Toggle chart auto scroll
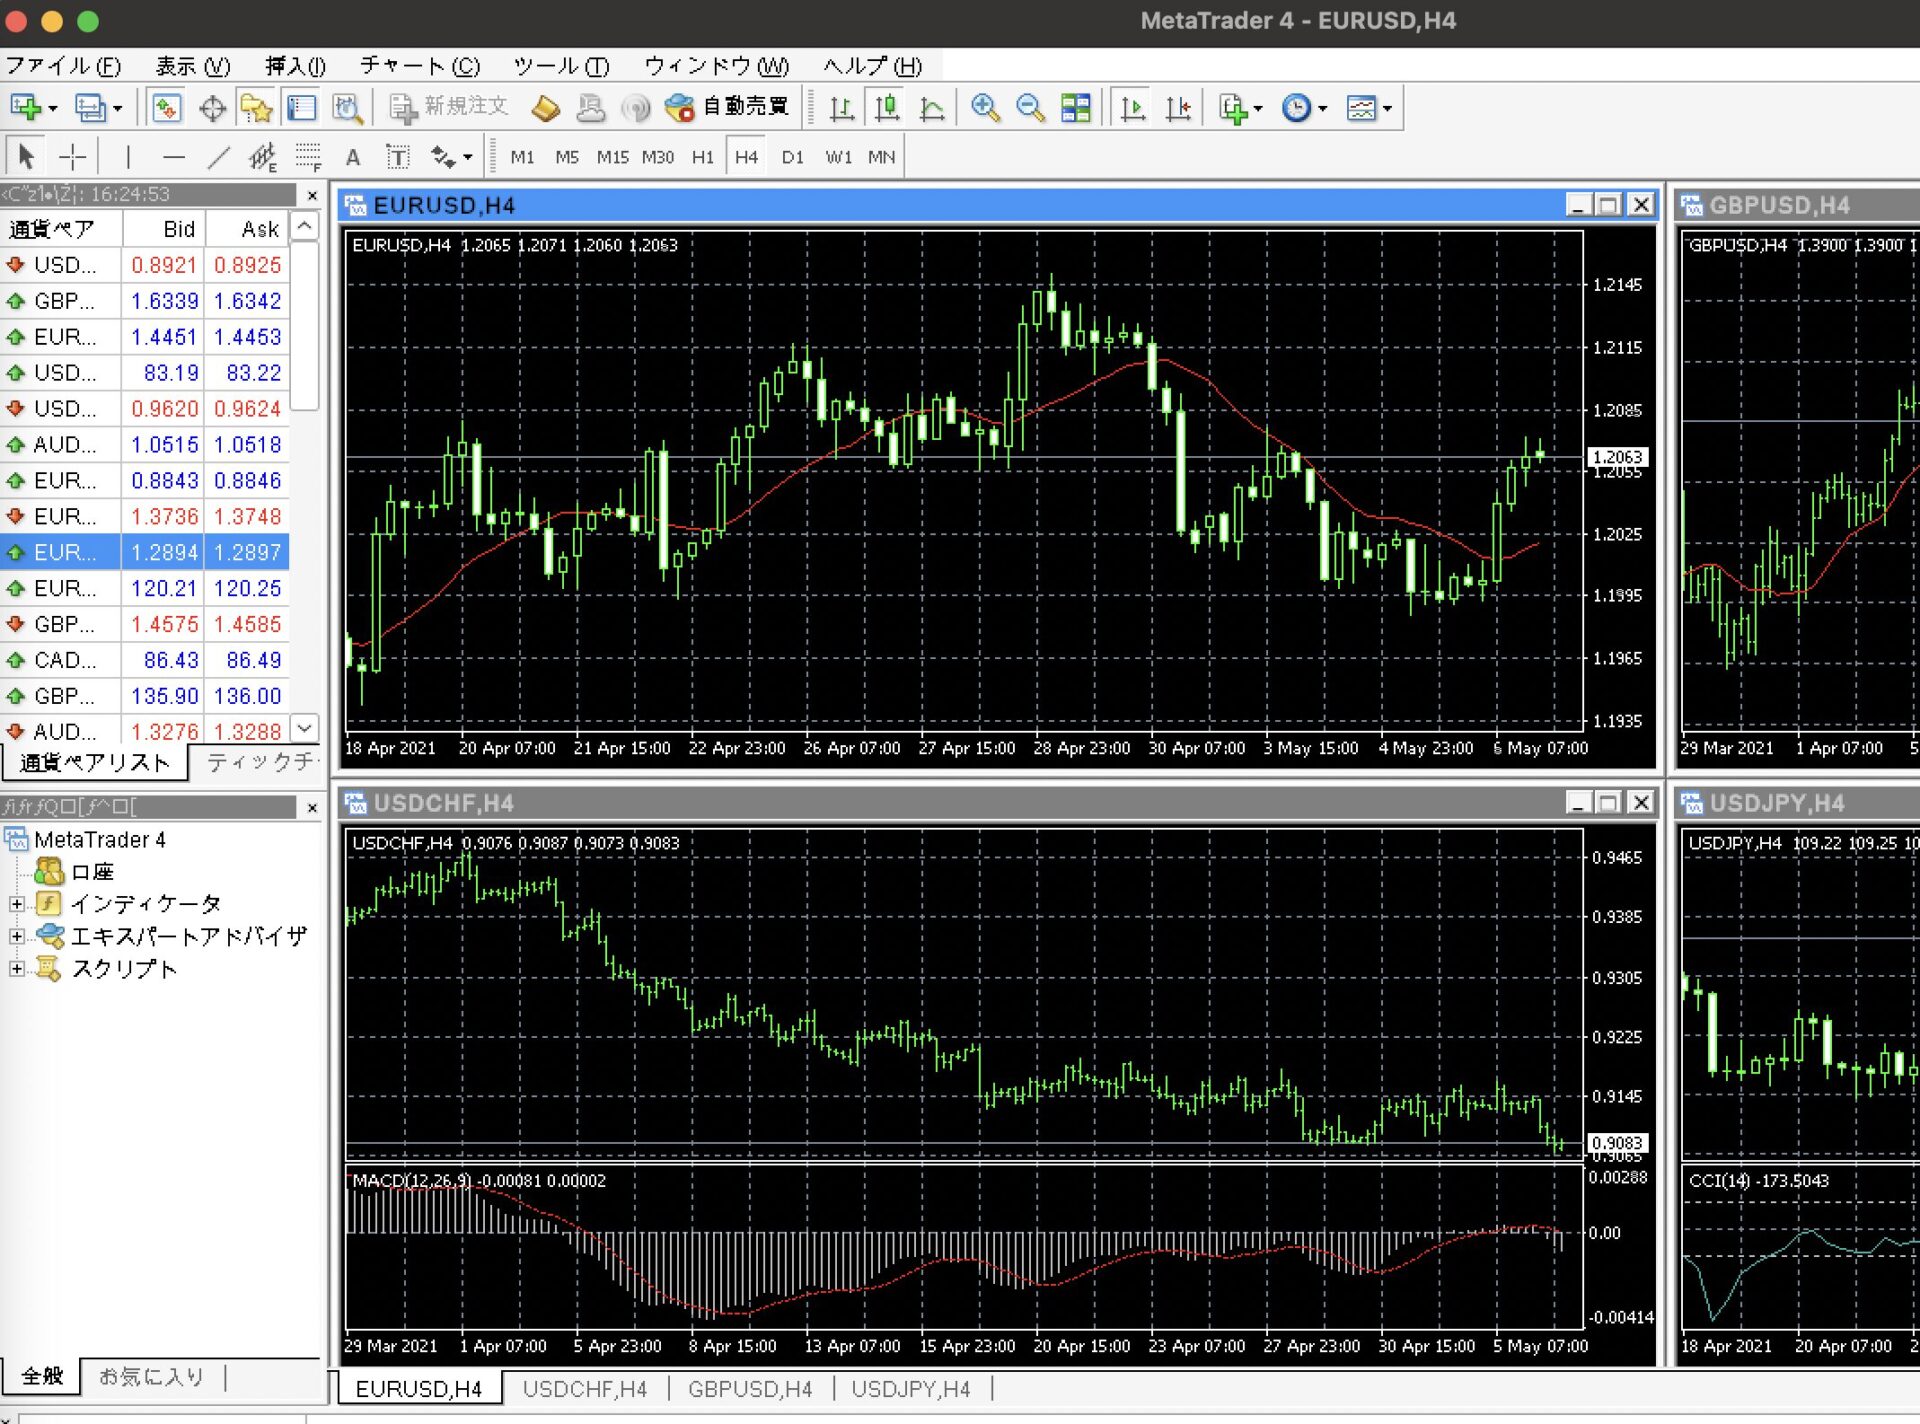Screen dimensions: 1920x1424 coord(1133,108)
